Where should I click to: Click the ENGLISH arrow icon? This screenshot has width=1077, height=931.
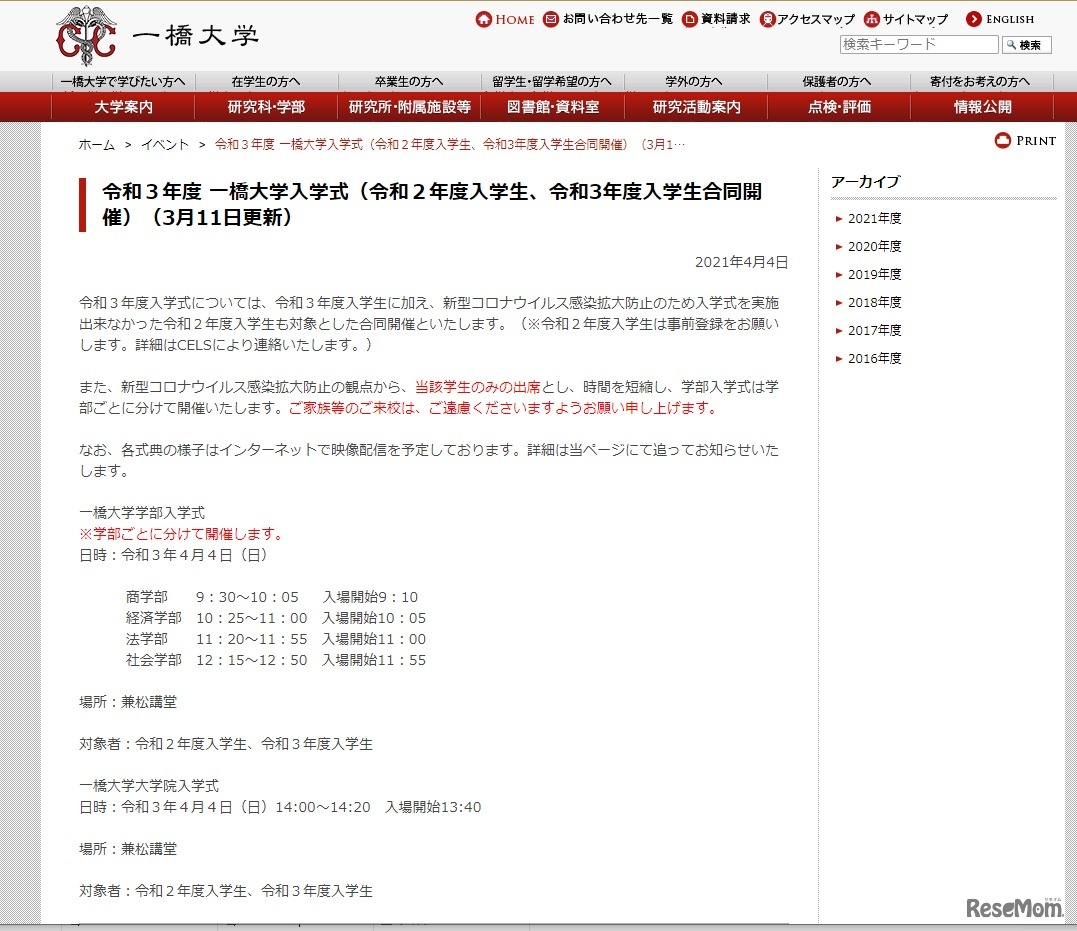click(973, 19)
